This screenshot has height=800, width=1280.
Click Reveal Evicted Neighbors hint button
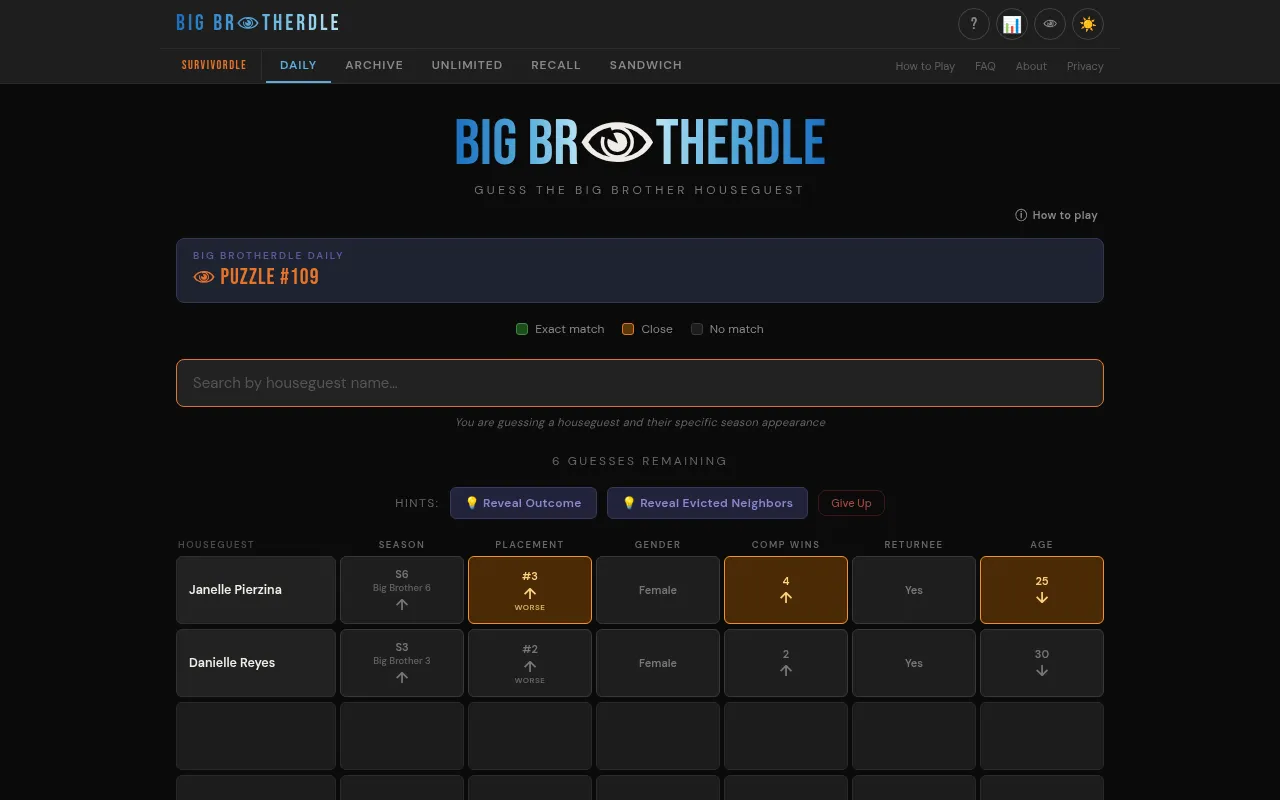[707, 503]
